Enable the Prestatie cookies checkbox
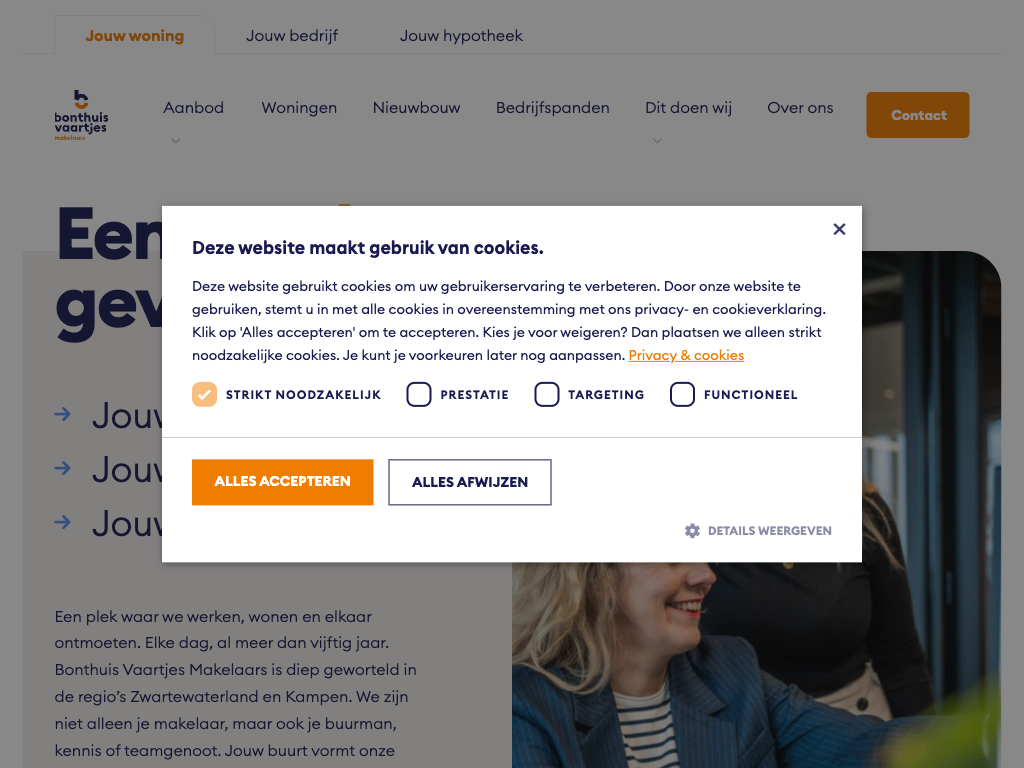1024x768 pixels. coord(419,394)
